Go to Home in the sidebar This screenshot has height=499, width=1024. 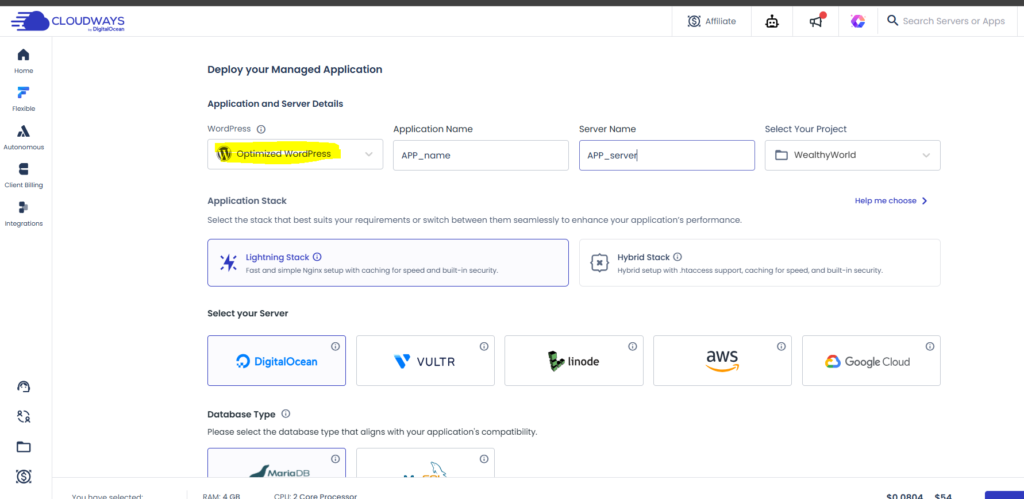[23, 60]
